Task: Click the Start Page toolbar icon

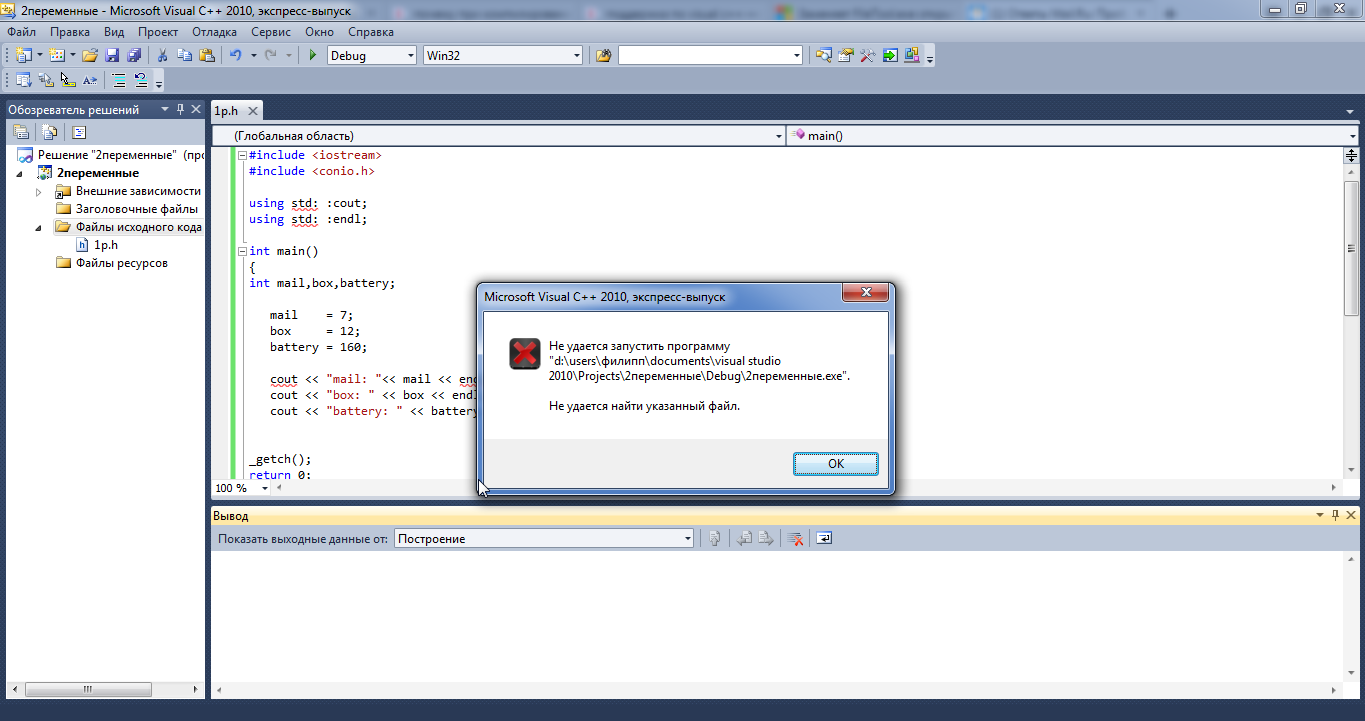Action: [x=889, y=55]
